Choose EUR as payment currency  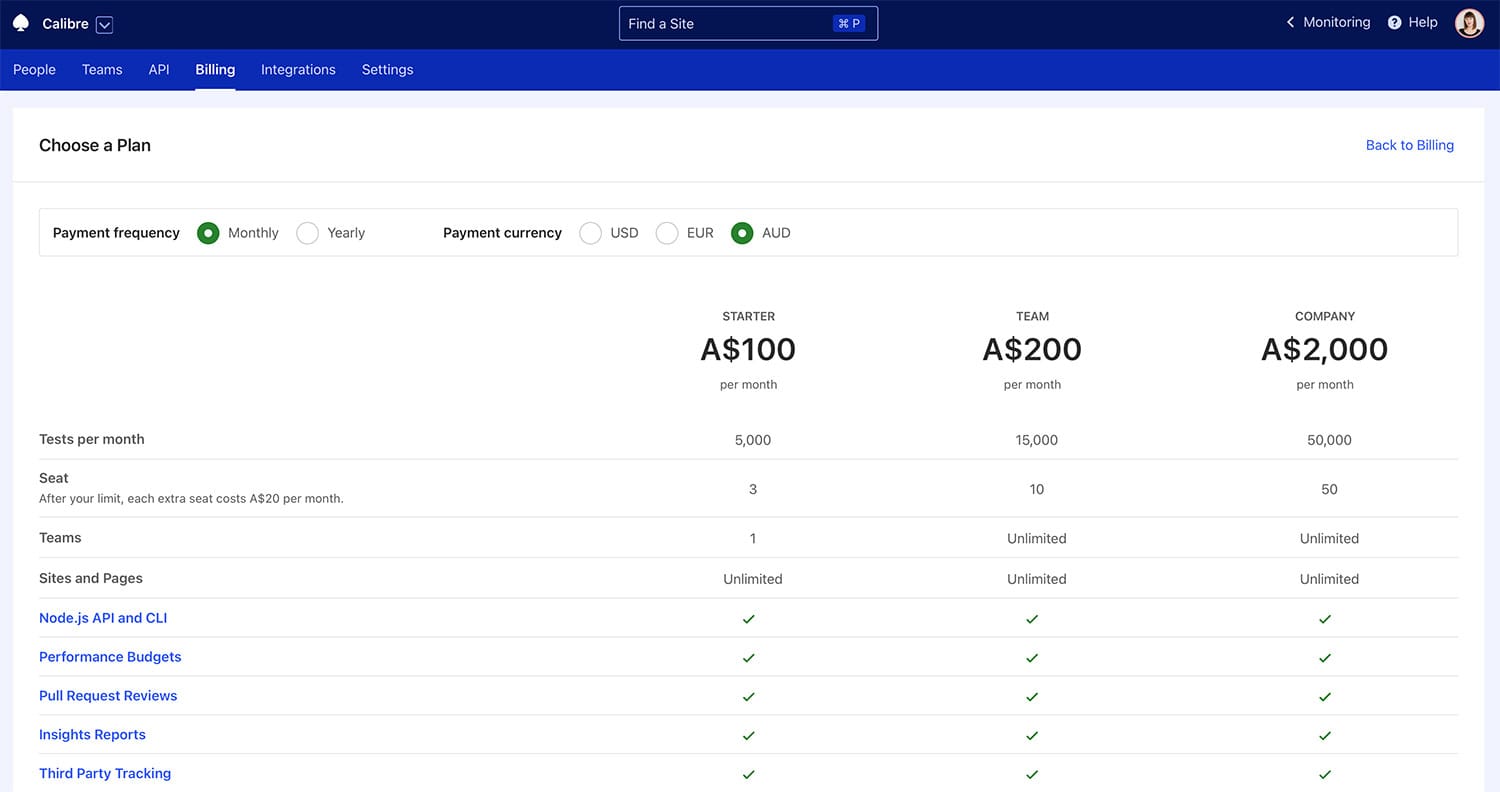(x=667, y=233)
